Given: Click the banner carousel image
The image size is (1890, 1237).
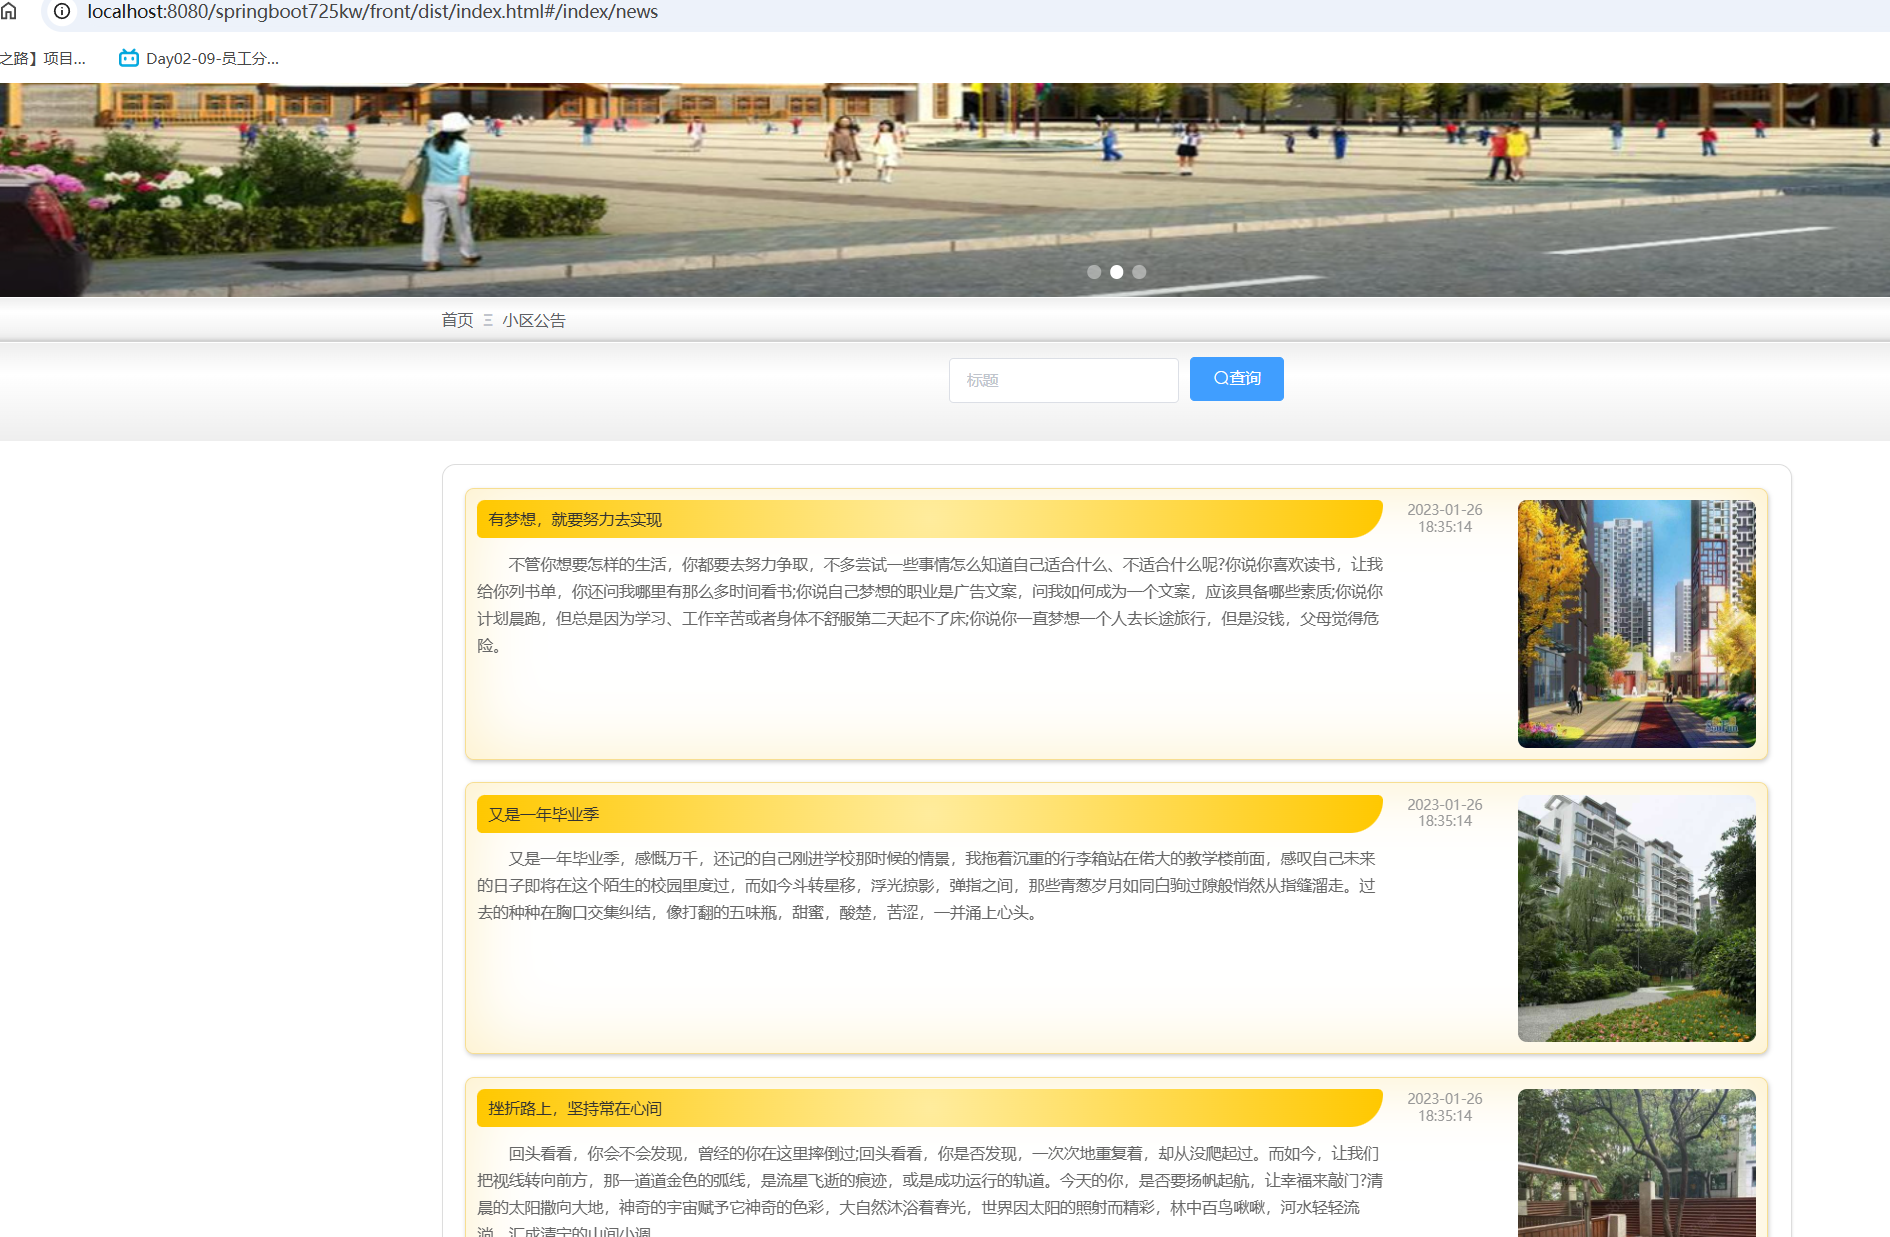Looking at the screenshot, I should [945, 190].
